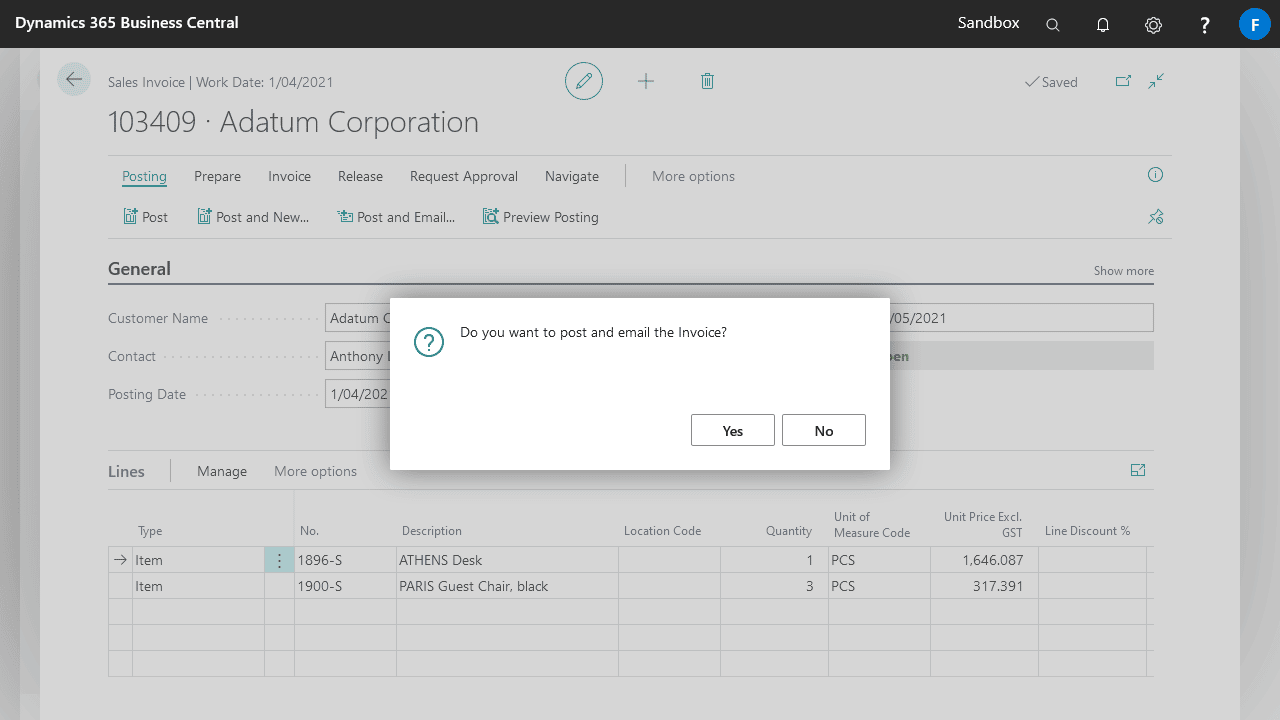Click PCS unit cell for ATHENS Desk
The image size is (1280, 720).
[877, 560]
